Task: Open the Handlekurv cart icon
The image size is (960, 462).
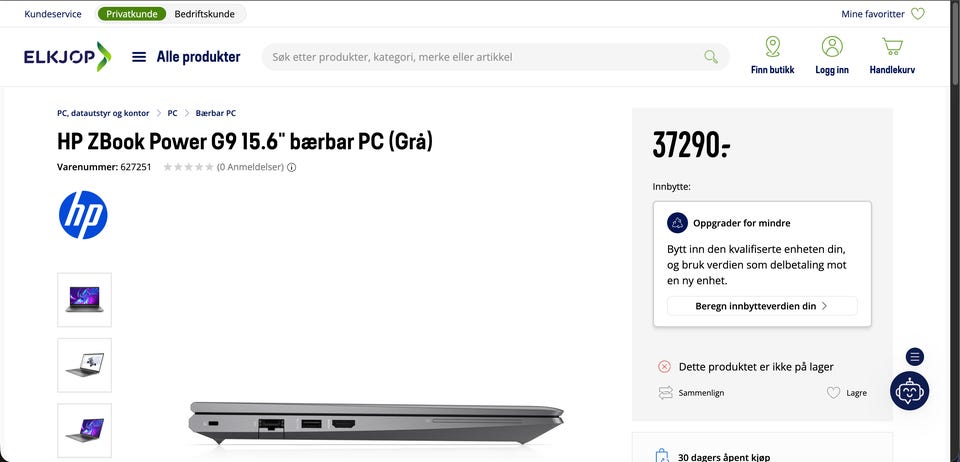Action: coord(892,47)
